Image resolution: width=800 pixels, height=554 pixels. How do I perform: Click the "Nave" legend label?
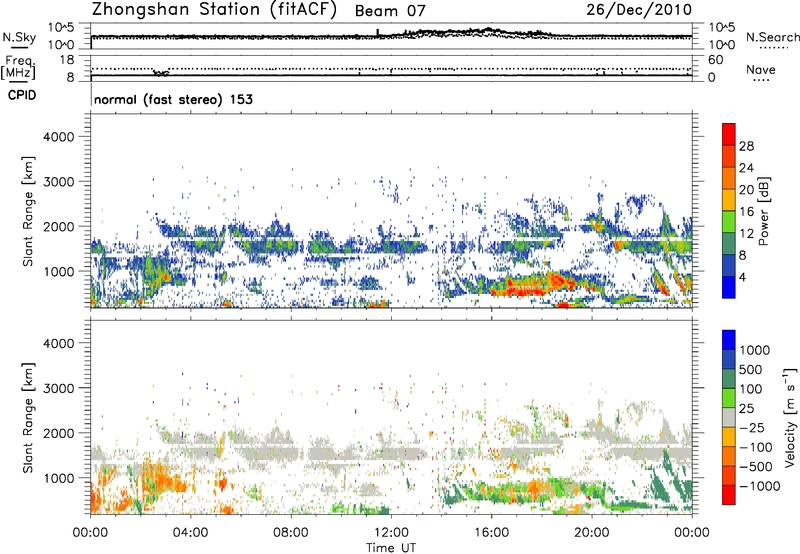coord(761,69)
